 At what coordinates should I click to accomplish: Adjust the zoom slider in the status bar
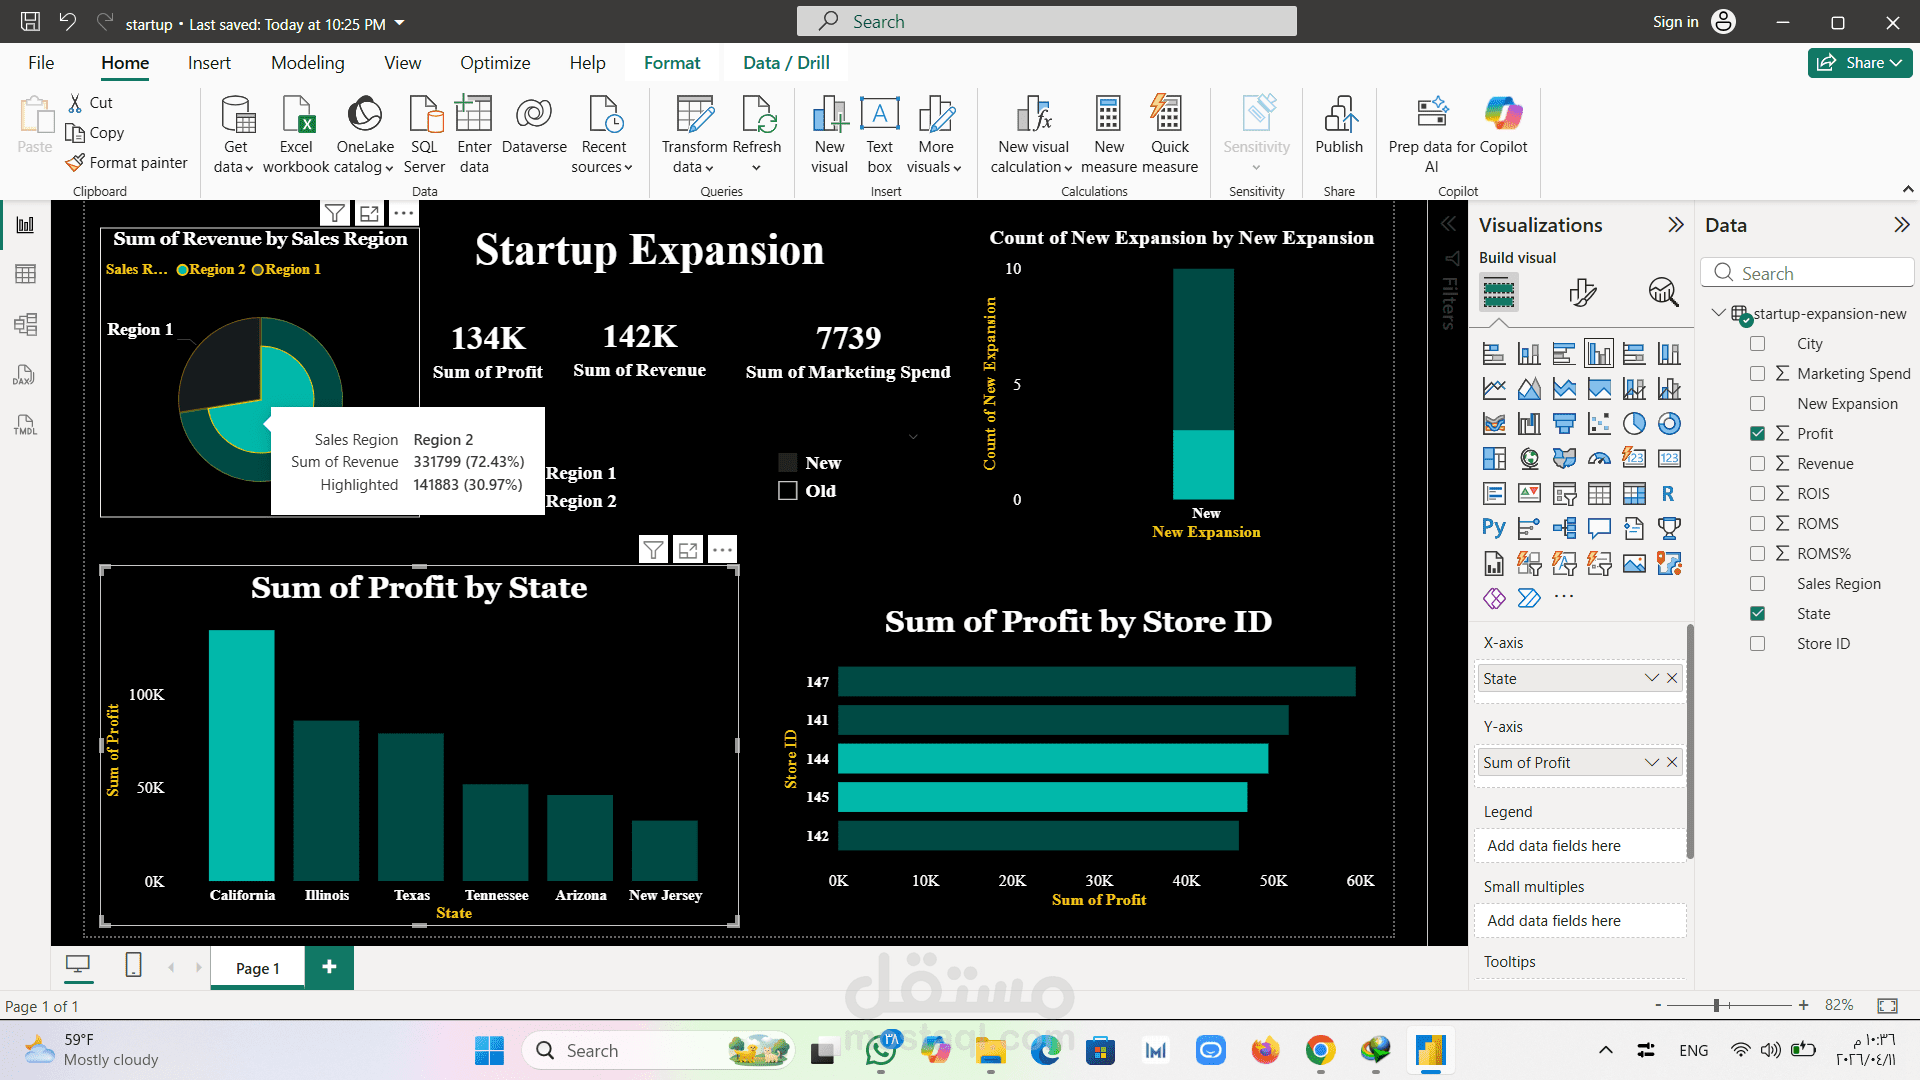(x=1716, y=1005)
